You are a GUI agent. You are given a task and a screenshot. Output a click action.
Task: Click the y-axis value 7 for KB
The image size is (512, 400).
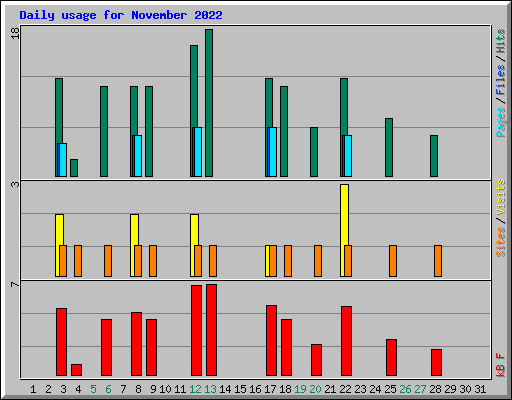(x=15, y=284)
